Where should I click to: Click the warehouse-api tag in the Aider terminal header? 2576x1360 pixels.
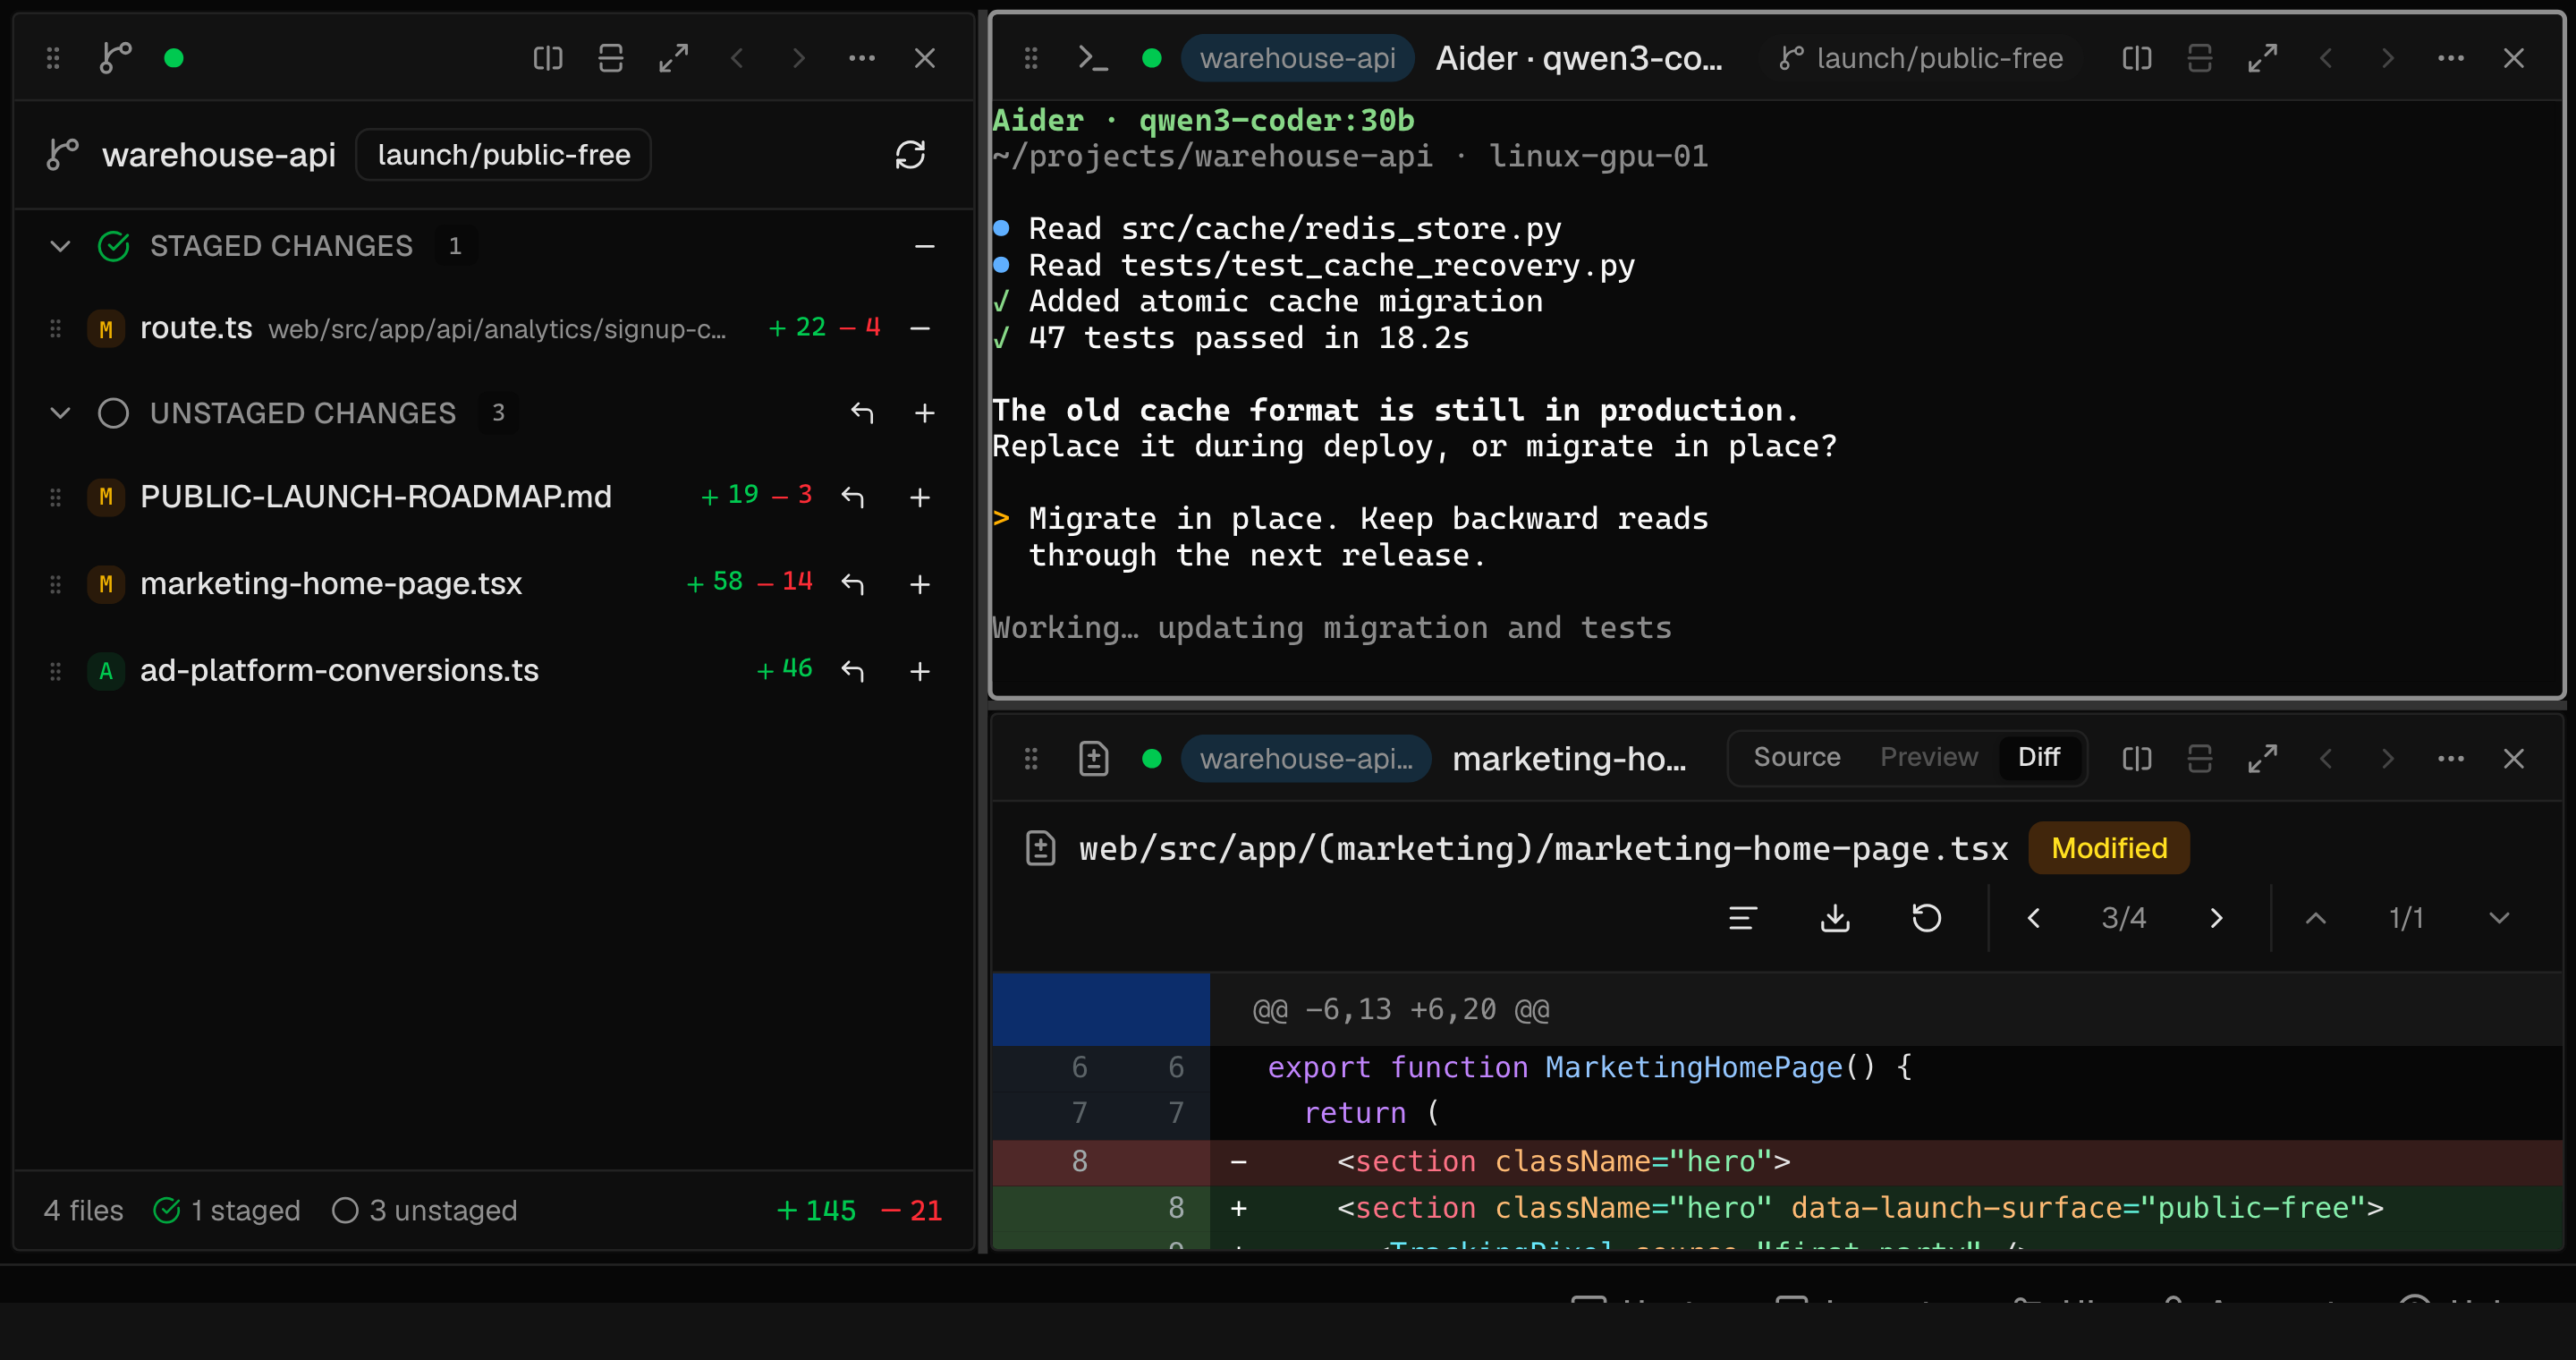coord(1297,58)
